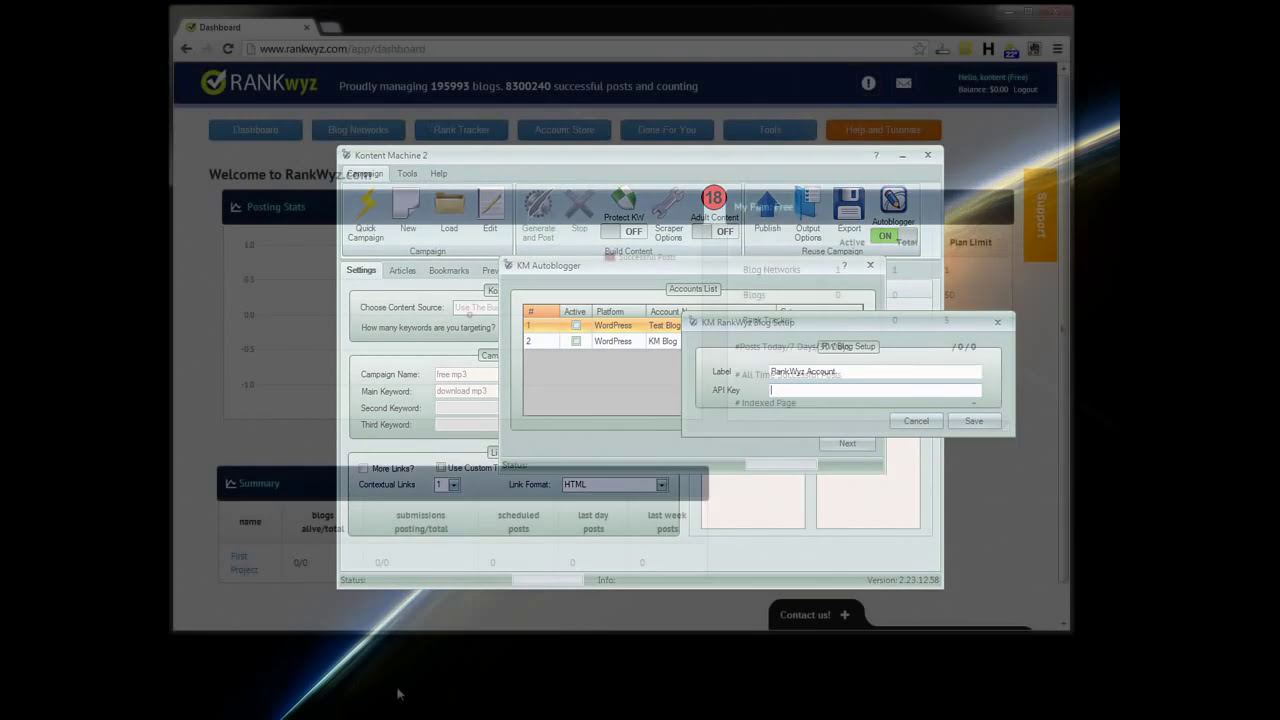This screenshot has width=1280, height=720.
Task: Click the Autoblogger icon
Action: coord(893,200)
